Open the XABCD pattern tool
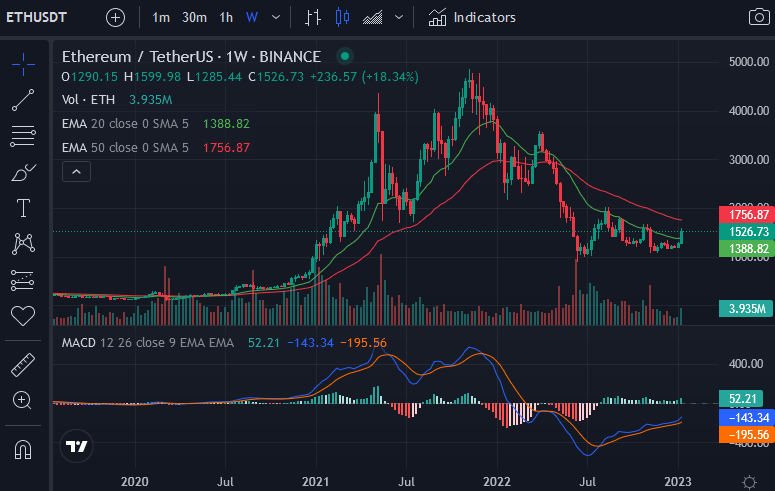The width and height of the screenshot is (775, 491). click(x=23, y=244)
